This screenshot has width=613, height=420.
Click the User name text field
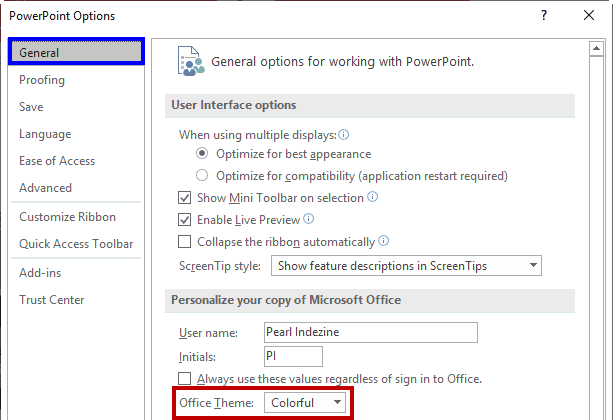[x=371, y=332]
